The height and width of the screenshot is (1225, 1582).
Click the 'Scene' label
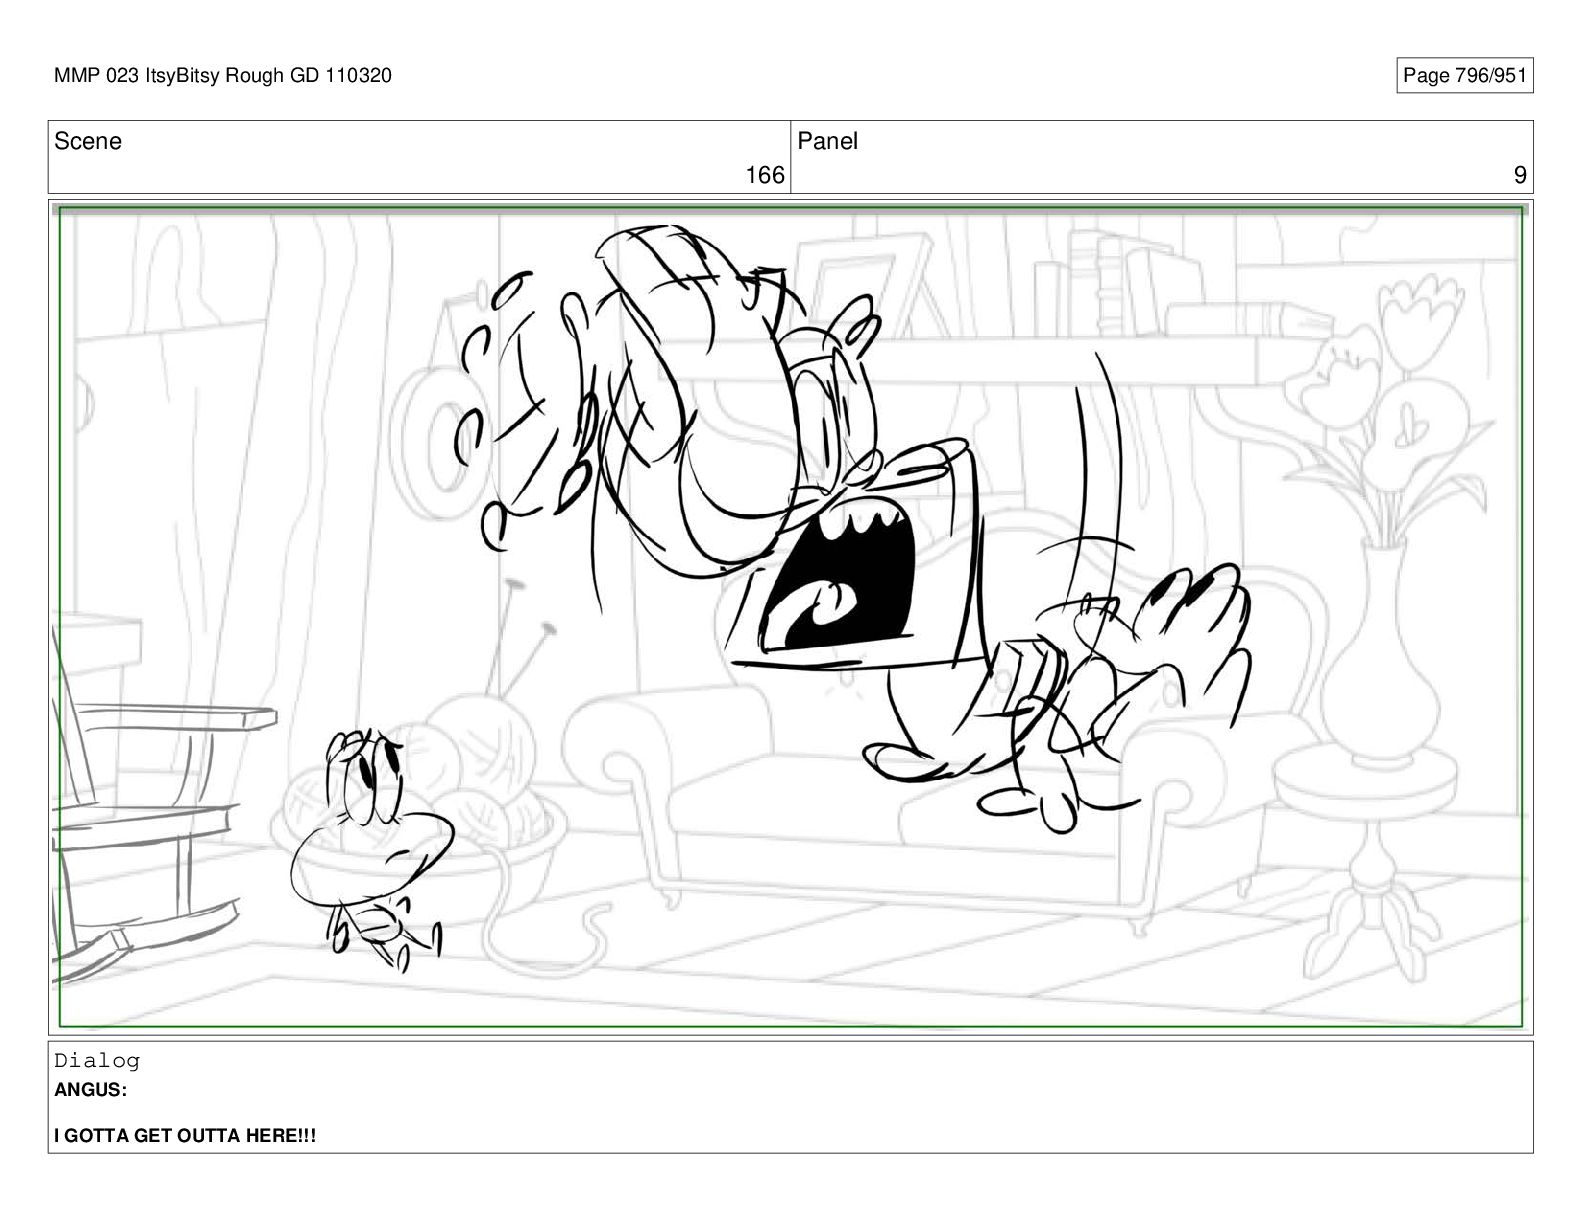(x=88, y=141)
